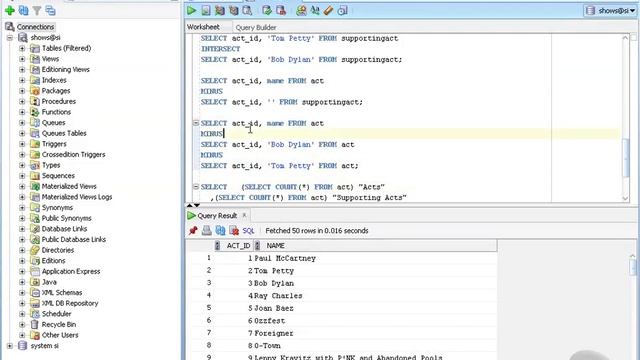Viewport: 640px width, 360px height.
Task: Select Packages in the tree
Action: [x=56, y=91]
